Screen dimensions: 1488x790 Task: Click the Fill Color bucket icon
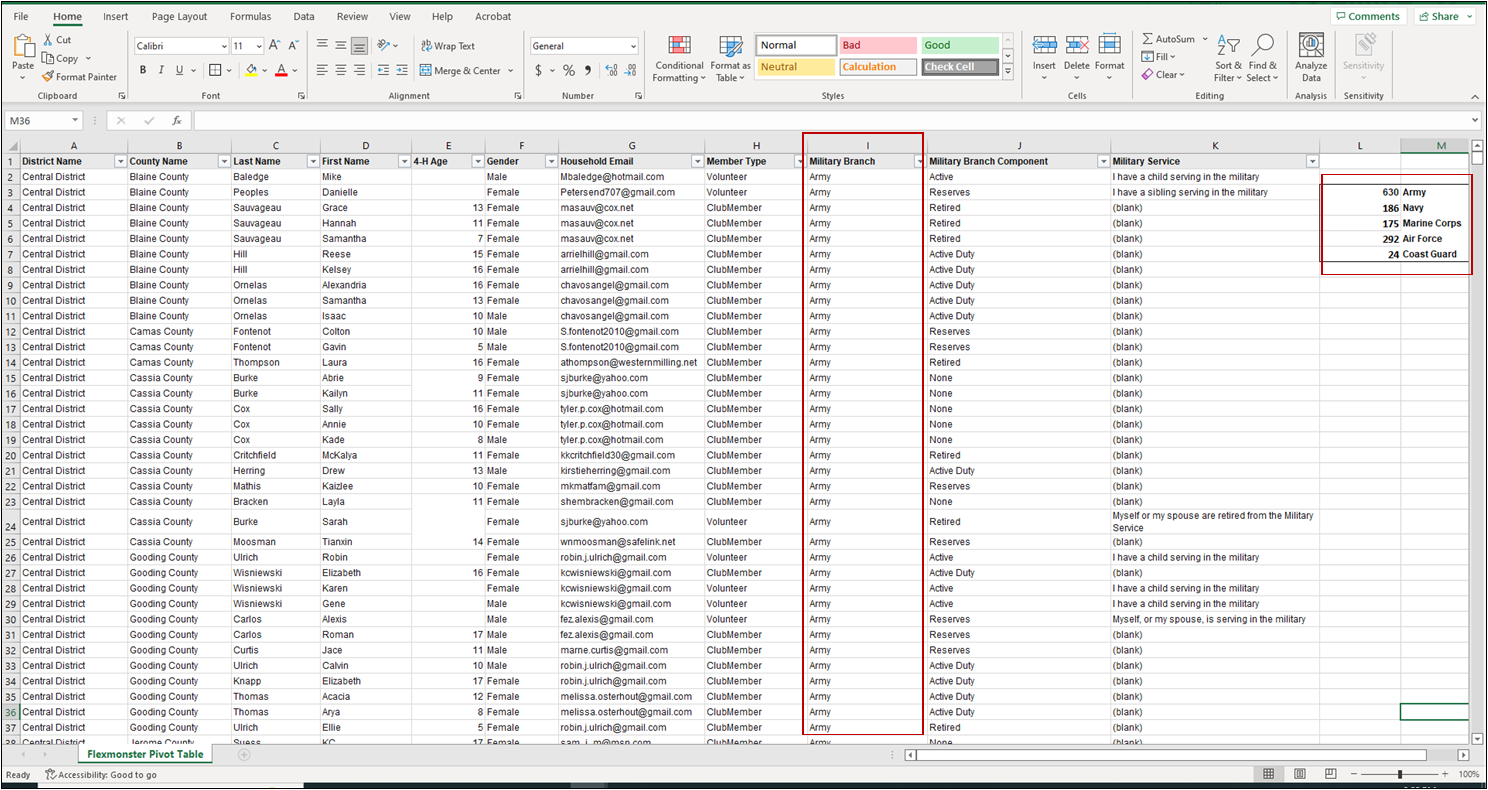[251, 70]
